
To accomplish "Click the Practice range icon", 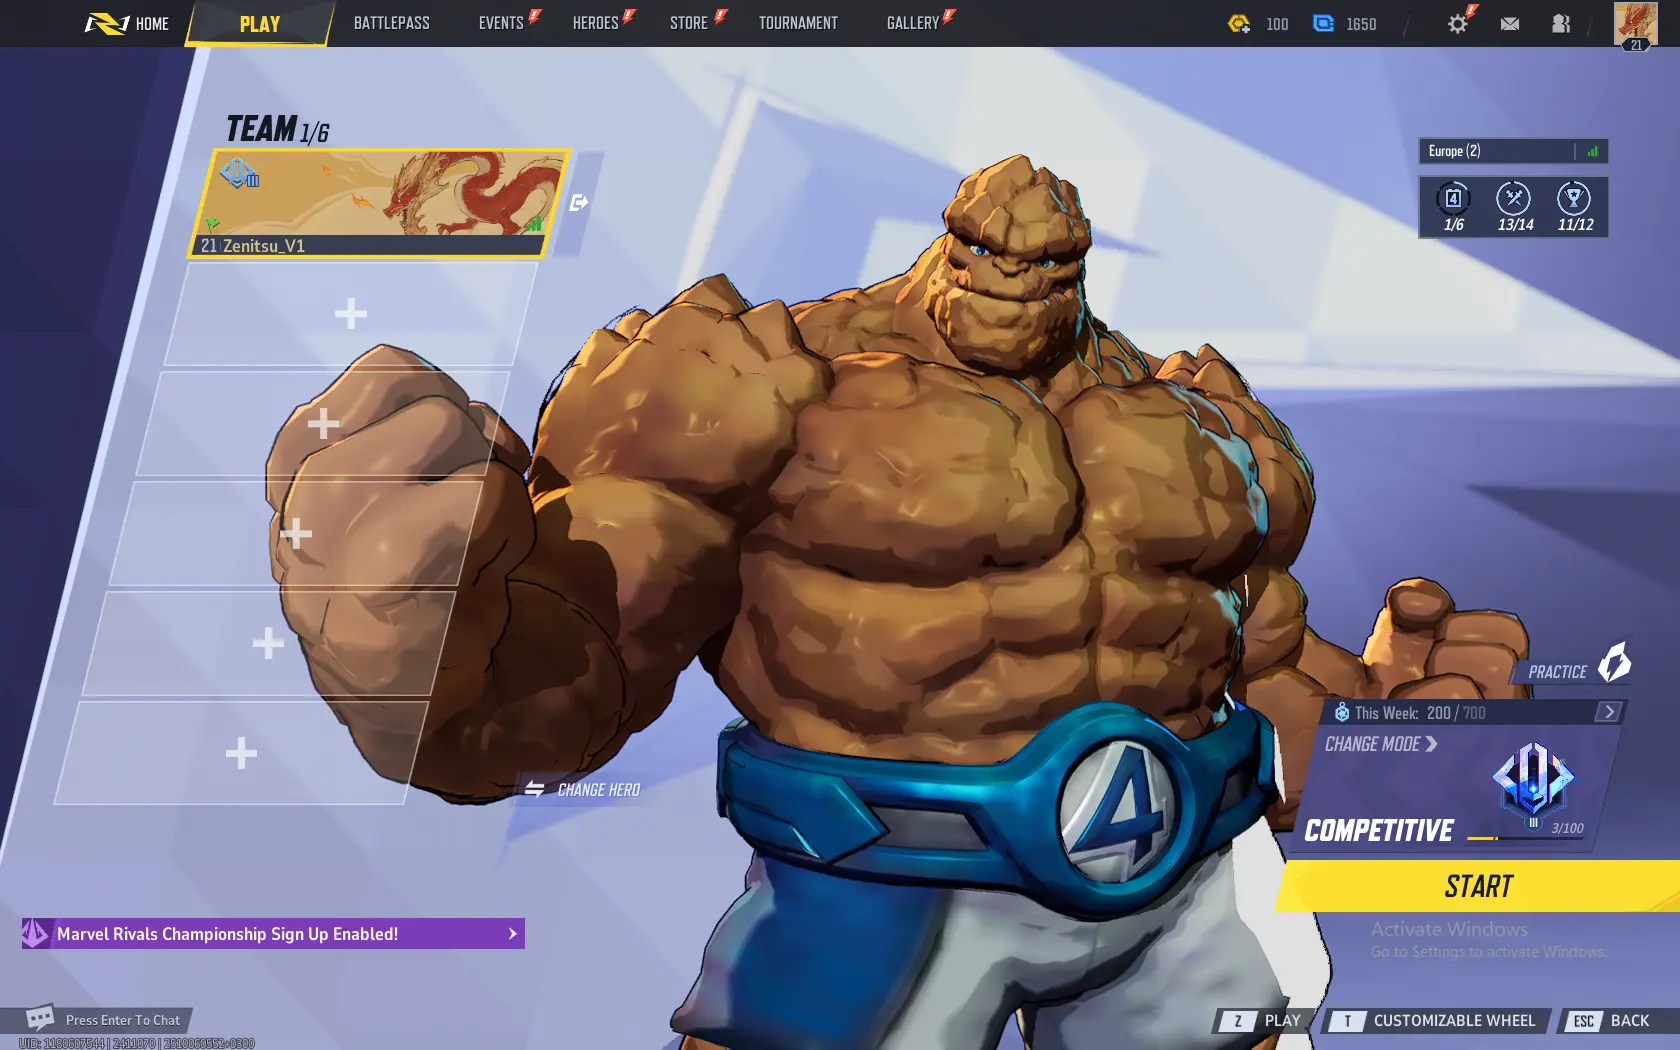I will click(1613, 663).
